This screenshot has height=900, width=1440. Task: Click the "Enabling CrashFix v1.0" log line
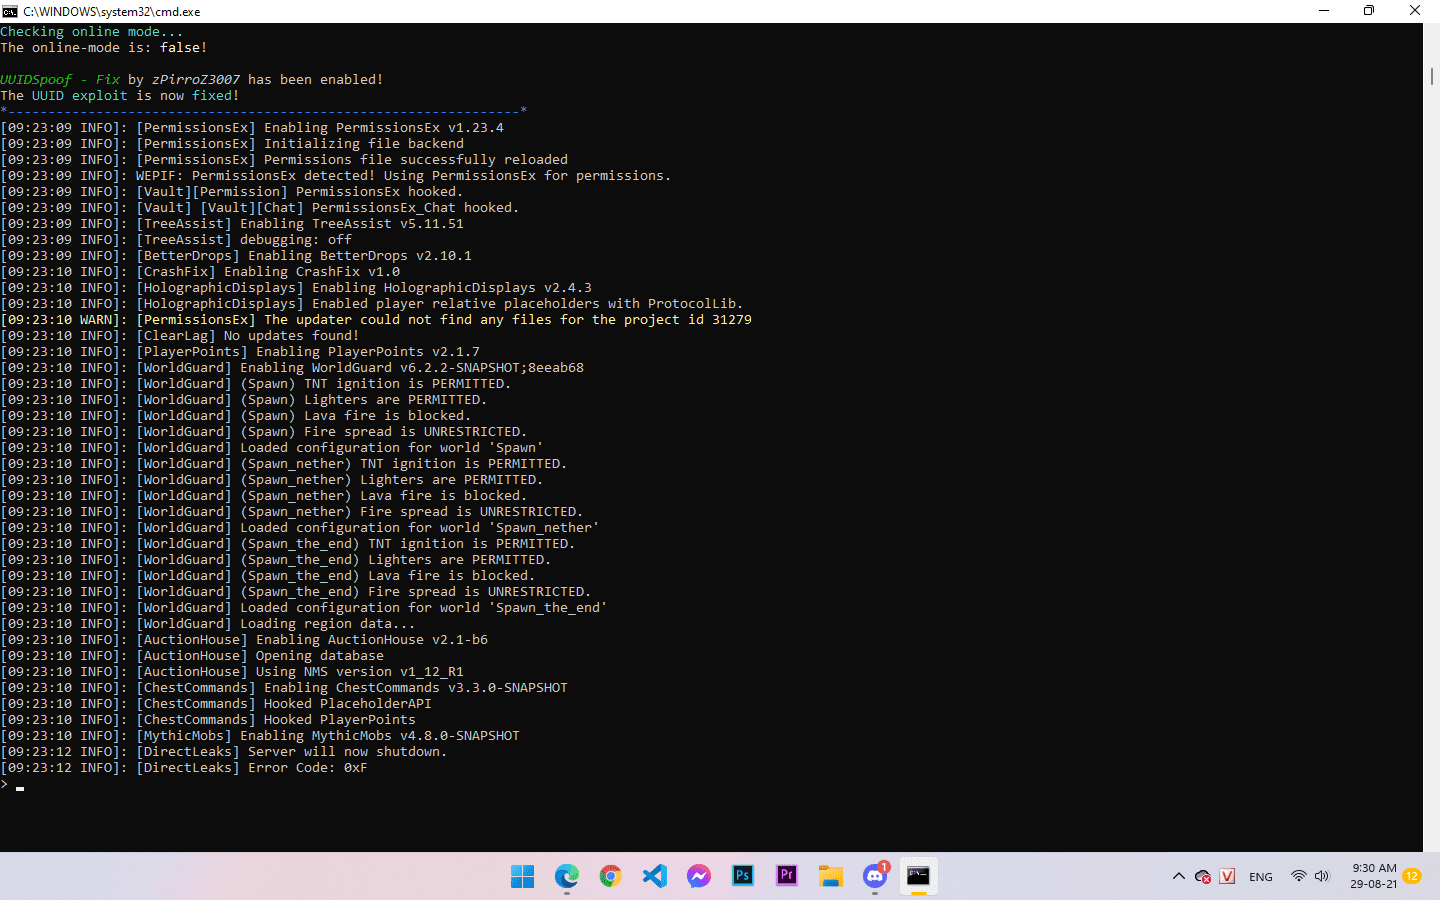coord(200,272)
